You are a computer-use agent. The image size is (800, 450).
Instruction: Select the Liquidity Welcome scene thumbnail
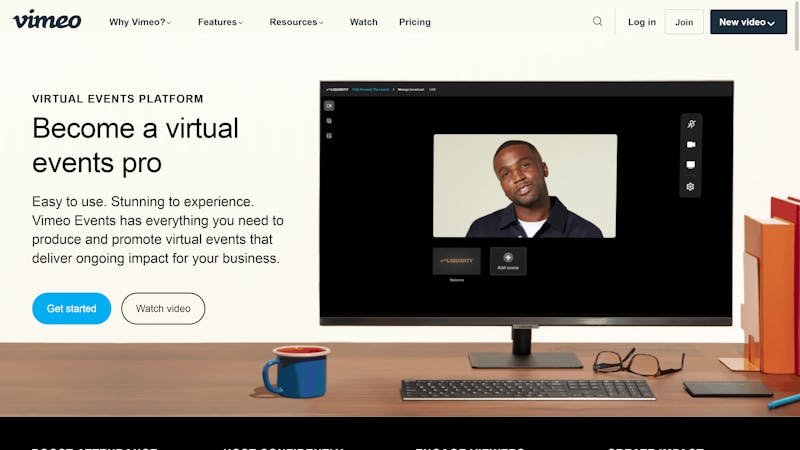click(x=457, y=261)
